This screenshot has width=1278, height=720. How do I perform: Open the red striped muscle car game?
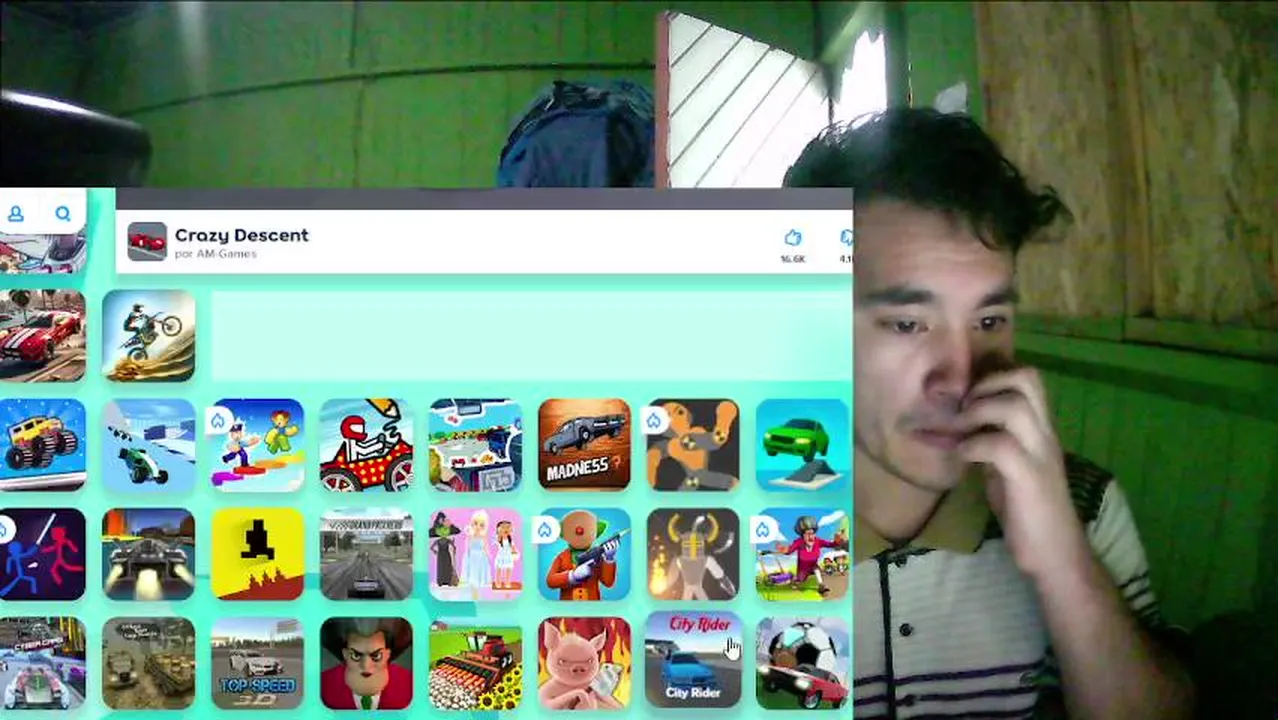[x=42, y=336]
